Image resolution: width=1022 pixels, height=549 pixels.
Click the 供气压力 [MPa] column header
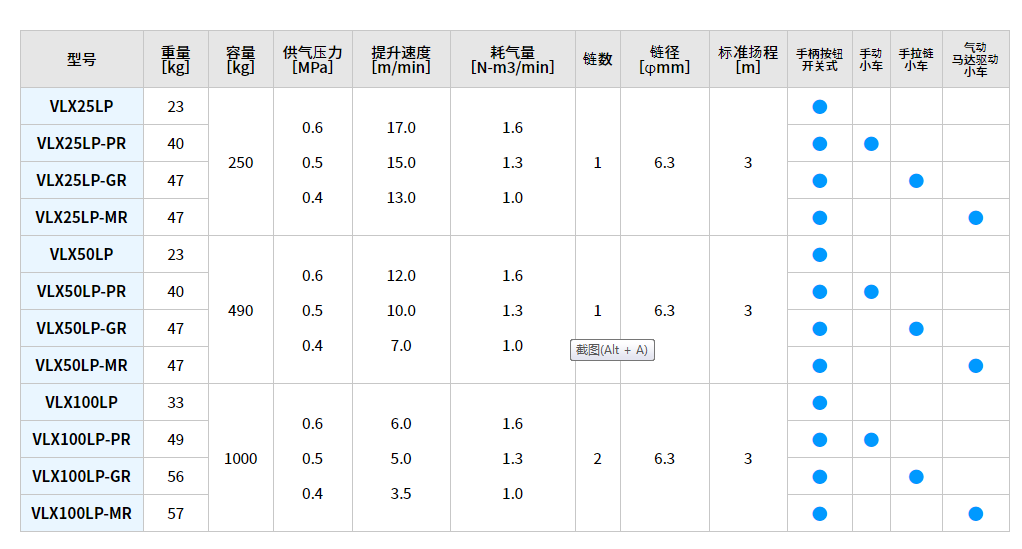click(x=313, y=59)
